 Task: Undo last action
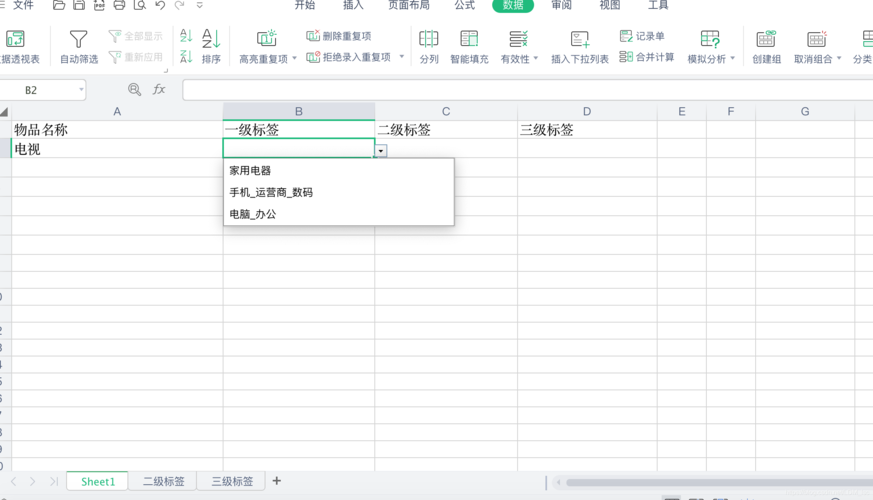click(x=160, y=6)
